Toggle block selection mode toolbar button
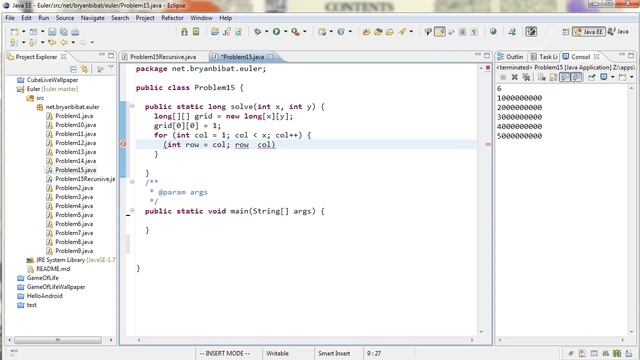The image size is (640, 360). 462,31
